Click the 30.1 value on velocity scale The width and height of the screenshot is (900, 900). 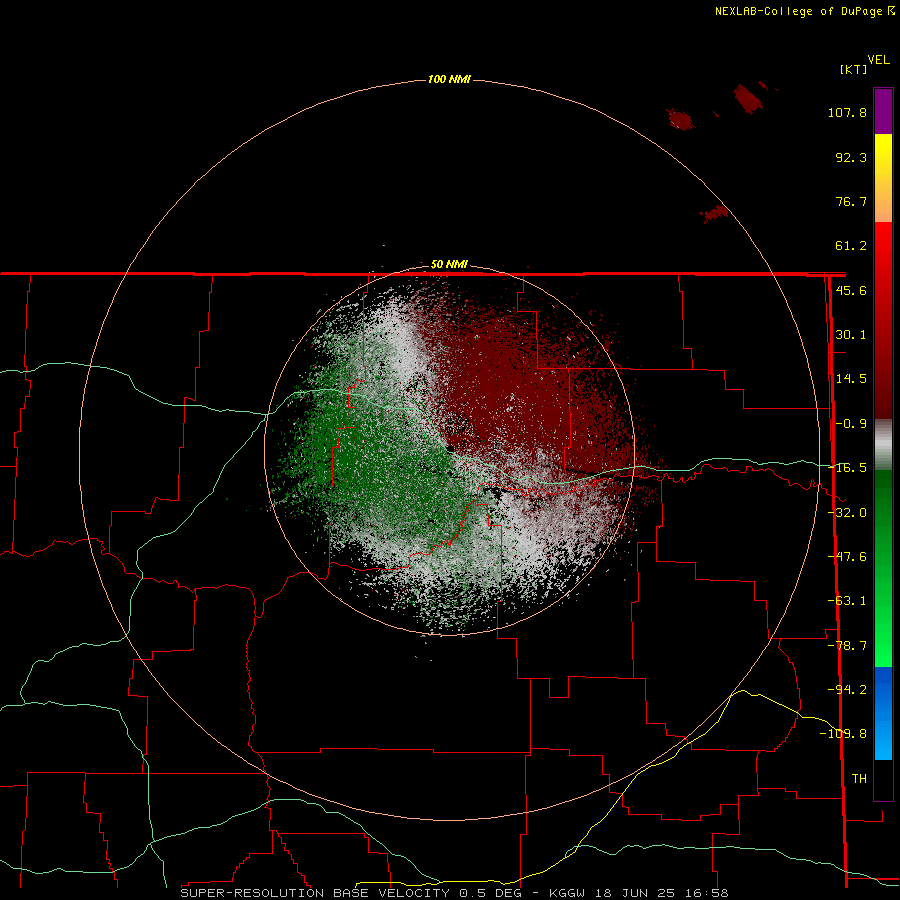pos(851,335)
